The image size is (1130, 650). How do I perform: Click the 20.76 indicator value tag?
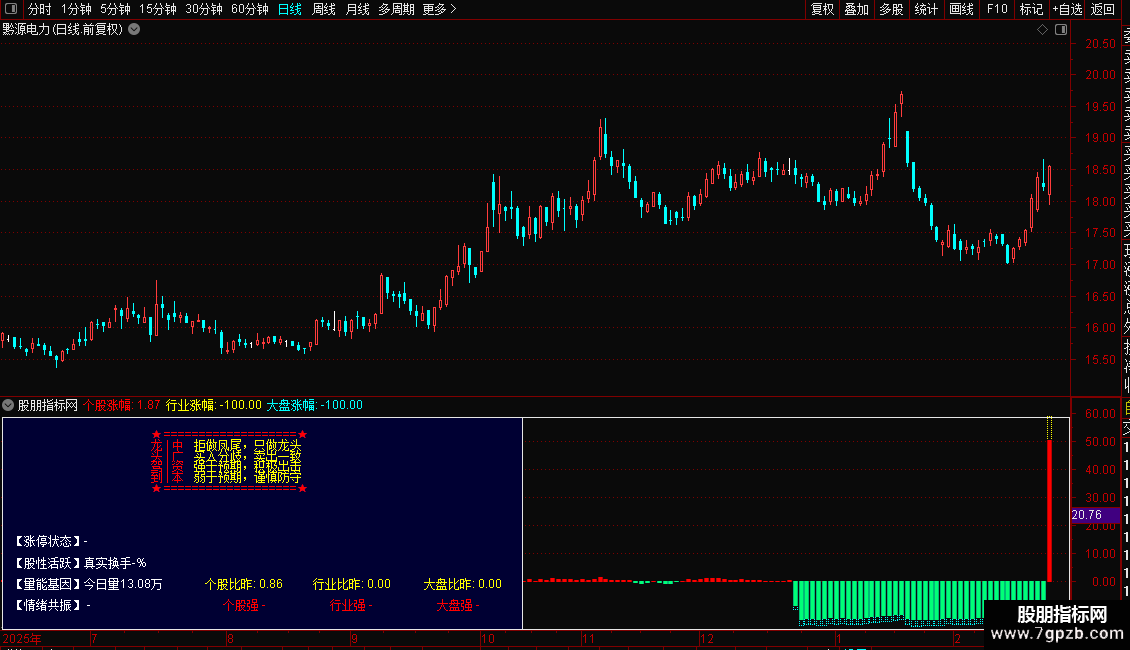(1095, 515)
